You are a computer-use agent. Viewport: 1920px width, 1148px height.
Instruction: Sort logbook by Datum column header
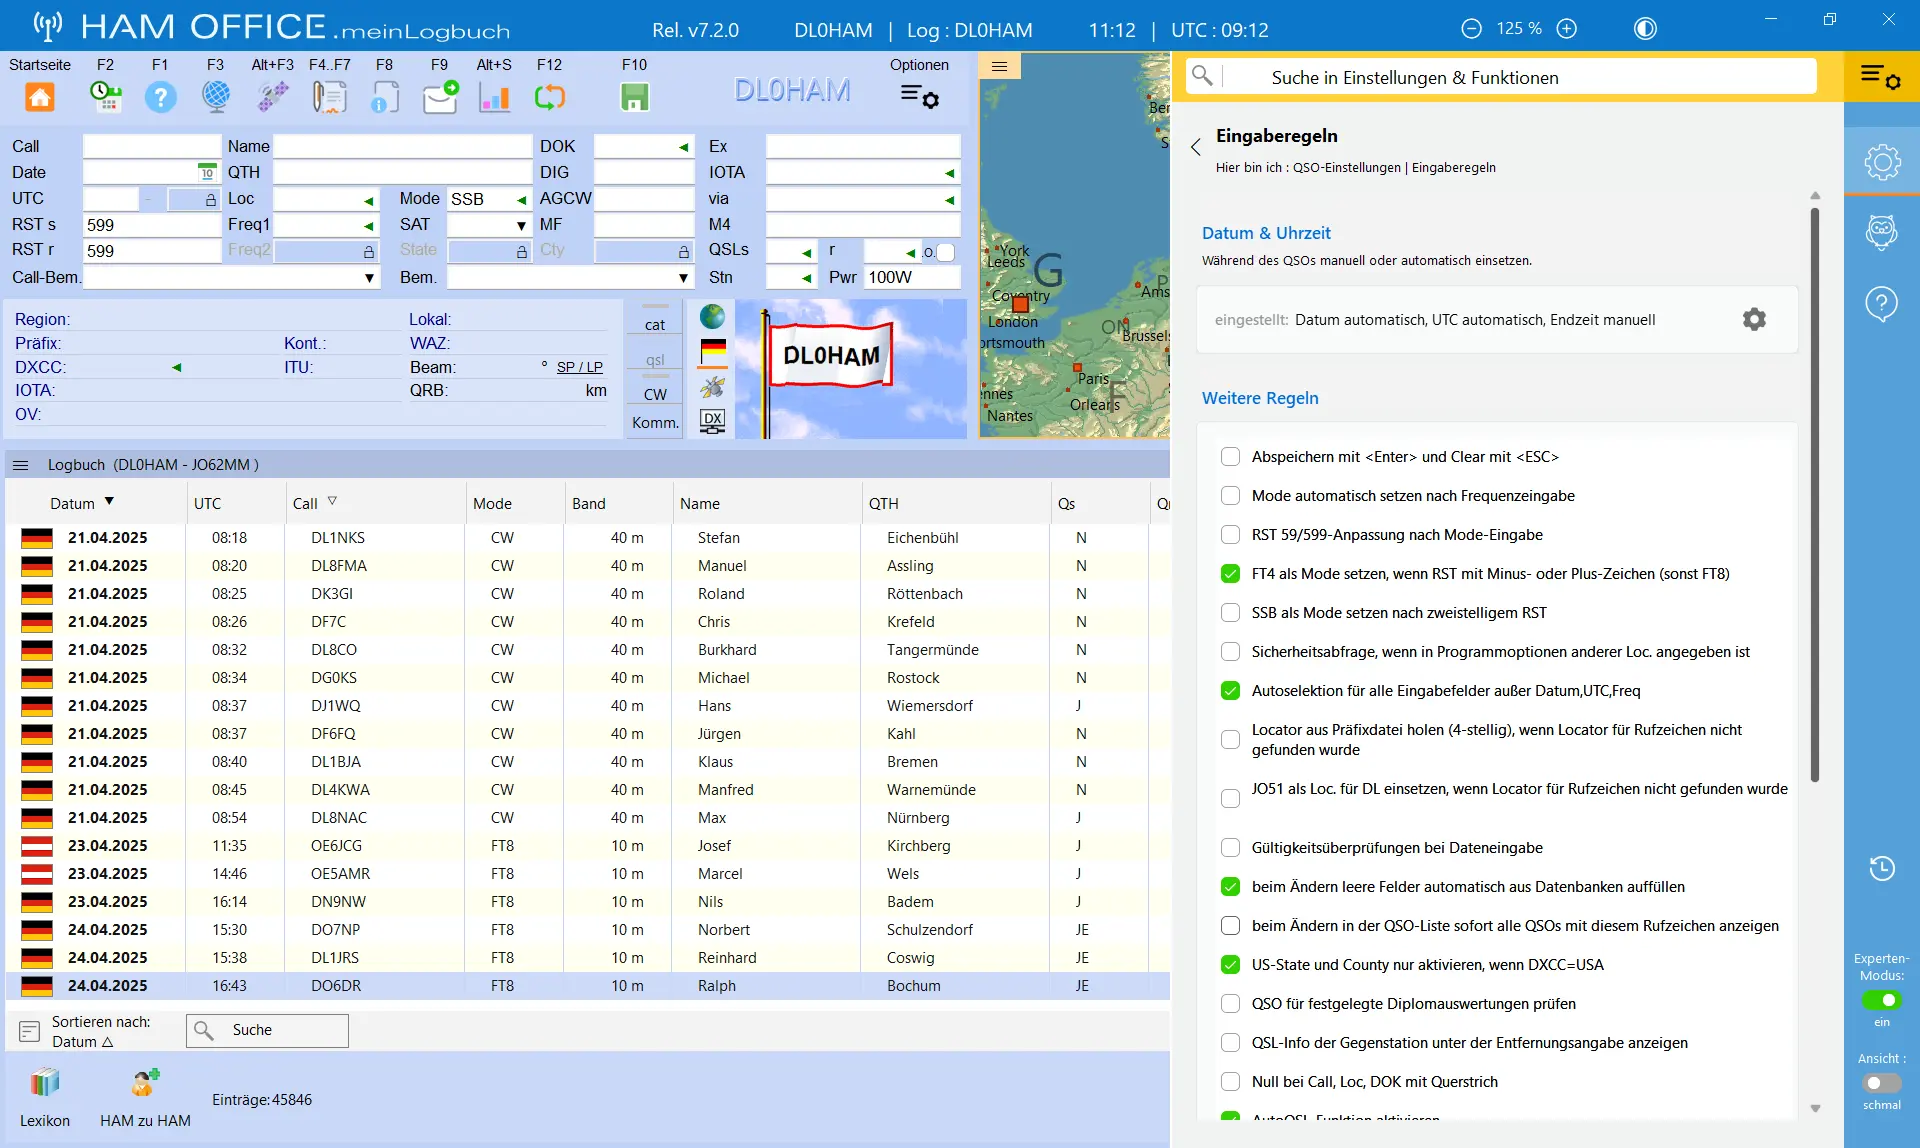point(73,504)
